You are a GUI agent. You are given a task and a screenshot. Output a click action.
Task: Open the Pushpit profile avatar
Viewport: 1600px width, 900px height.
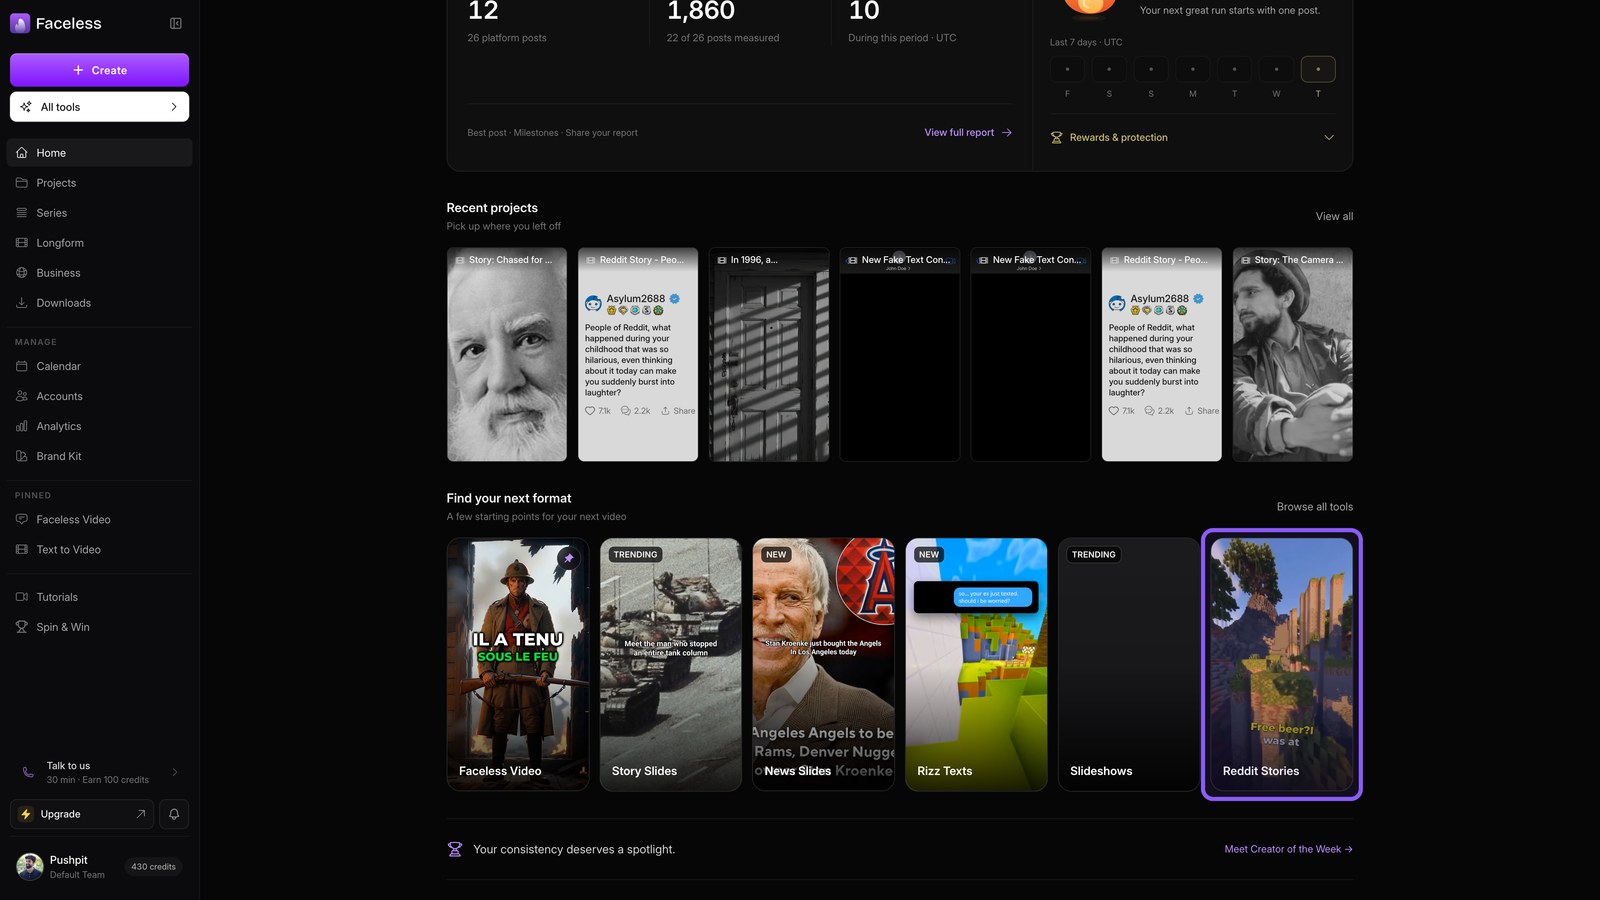[30, 867]
